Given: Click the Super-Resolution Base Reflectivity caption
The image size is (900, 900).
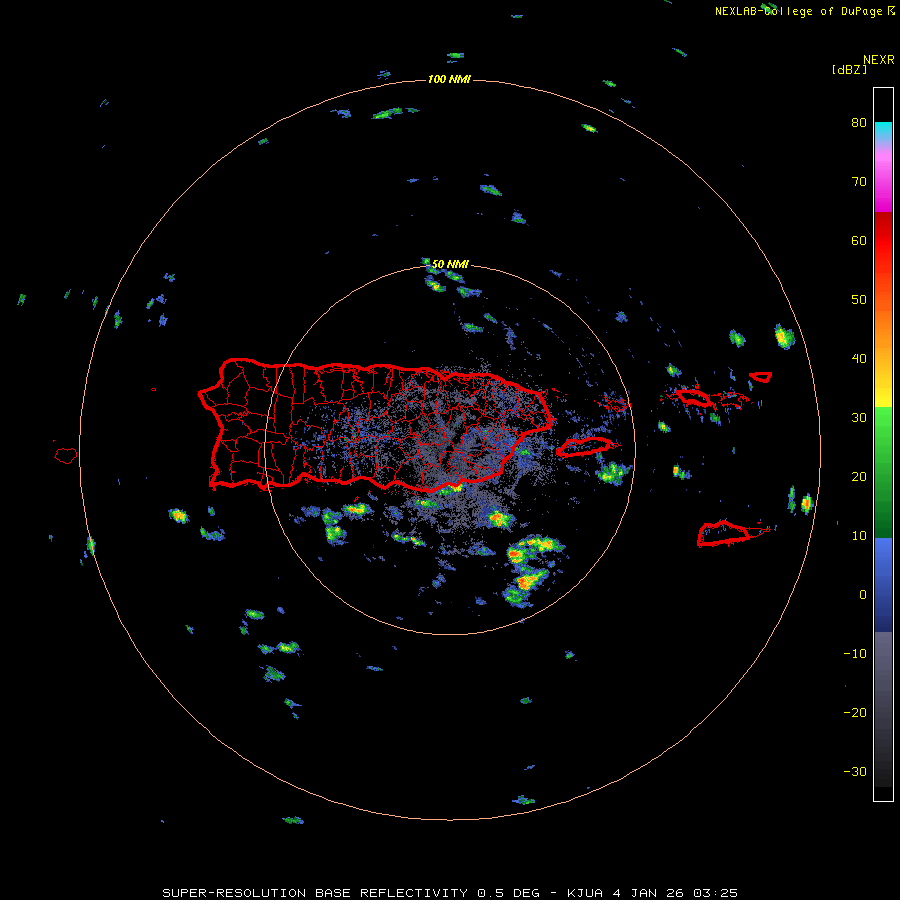Looking at the screenshot, I should click(450, 893).
